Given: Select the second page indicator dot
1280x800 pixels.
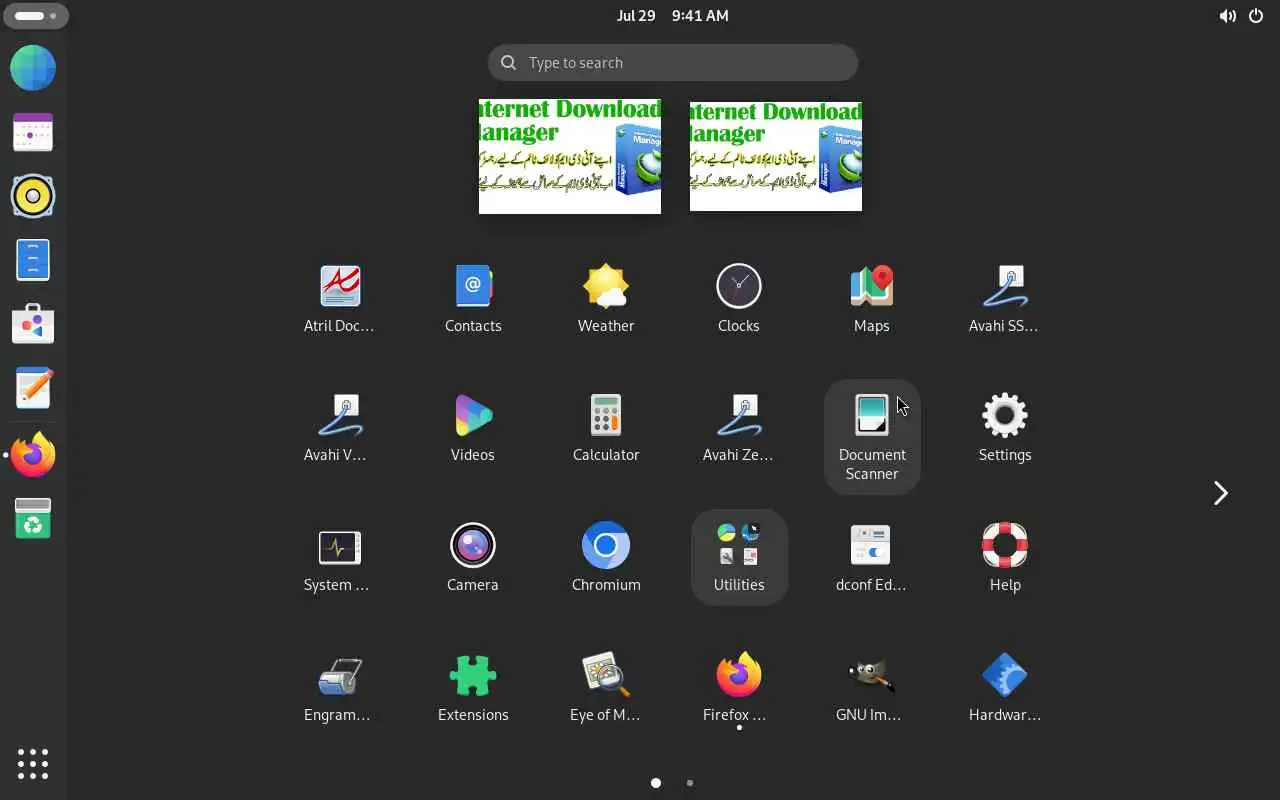Looking at the screenshot, I should (690, 783).
